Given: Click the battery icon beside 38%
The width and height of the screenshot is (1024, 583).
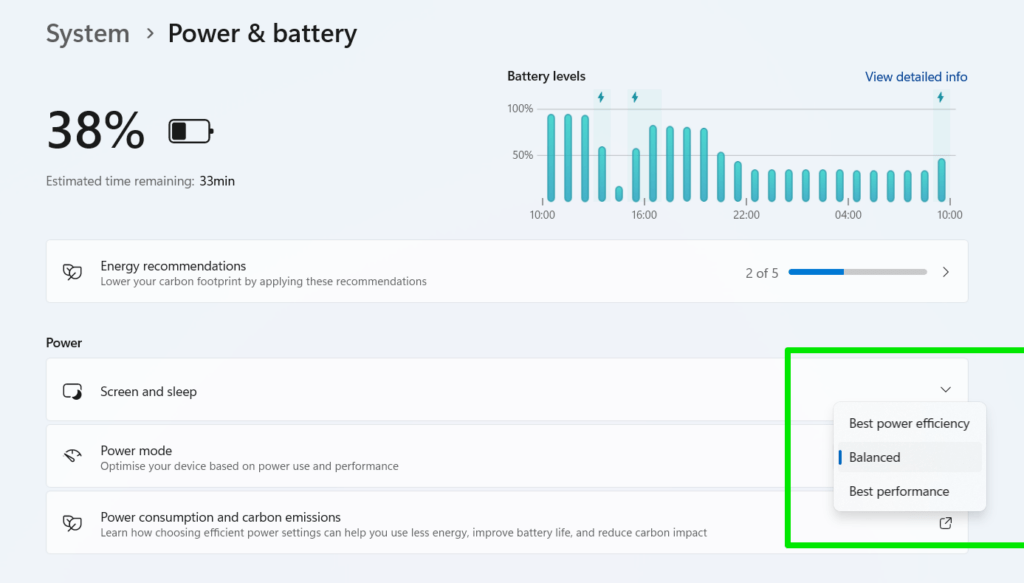Looking at the screenshot, I should 189,130.
